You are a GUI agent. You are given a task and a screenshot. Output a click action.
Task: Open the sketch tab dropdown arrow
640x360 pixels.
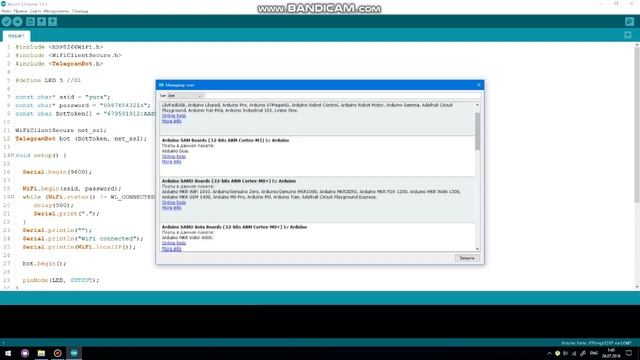coord(628,36)
